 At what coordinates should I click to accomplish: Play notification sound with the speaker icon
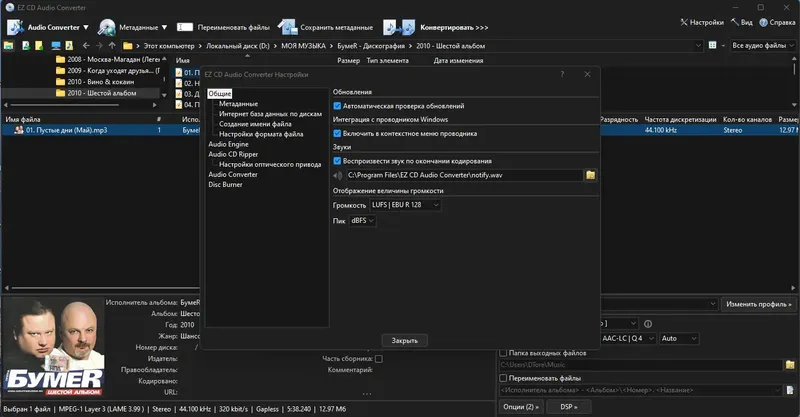point(338,176)
